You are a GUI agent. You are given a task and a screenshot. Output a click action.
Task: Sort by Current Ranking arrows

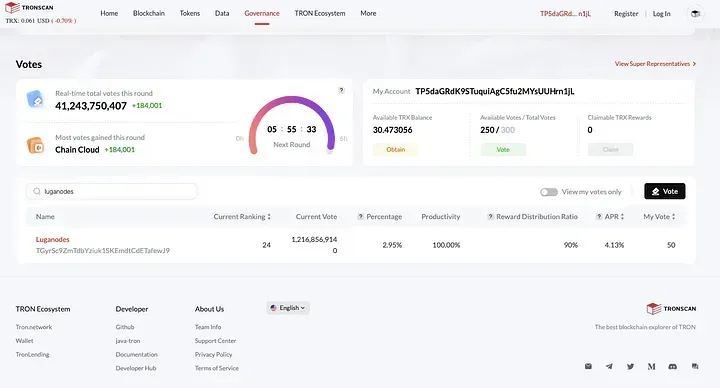point(269,217)
